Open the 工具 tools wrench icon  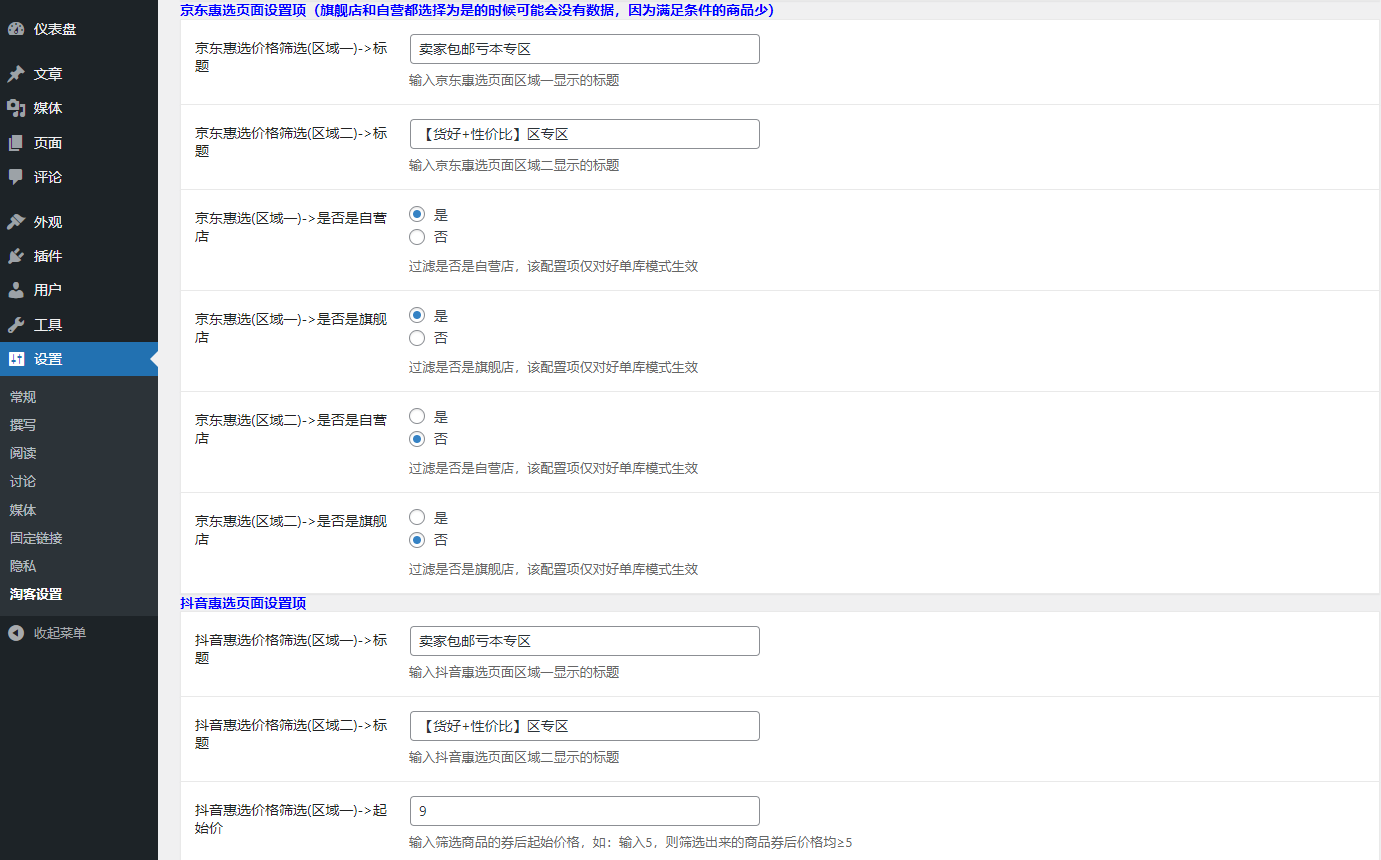(x=14, y=325)
